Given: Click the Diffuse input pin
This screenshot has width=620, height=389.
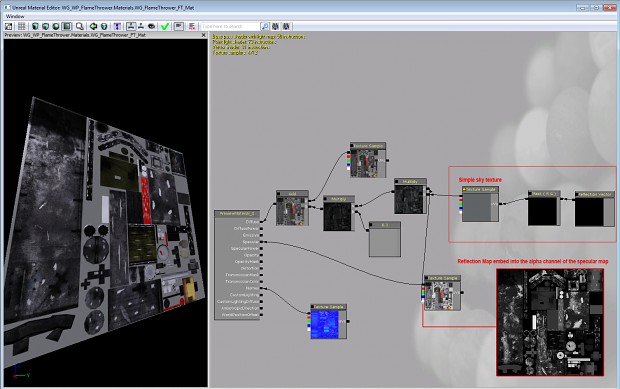Looking at the screenshot, I should tap(261, 222).
